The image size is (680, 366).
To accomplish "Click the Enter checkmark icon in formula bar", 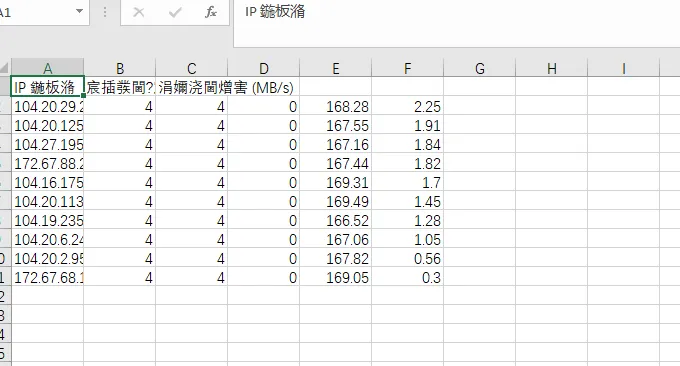I will 175,12.
